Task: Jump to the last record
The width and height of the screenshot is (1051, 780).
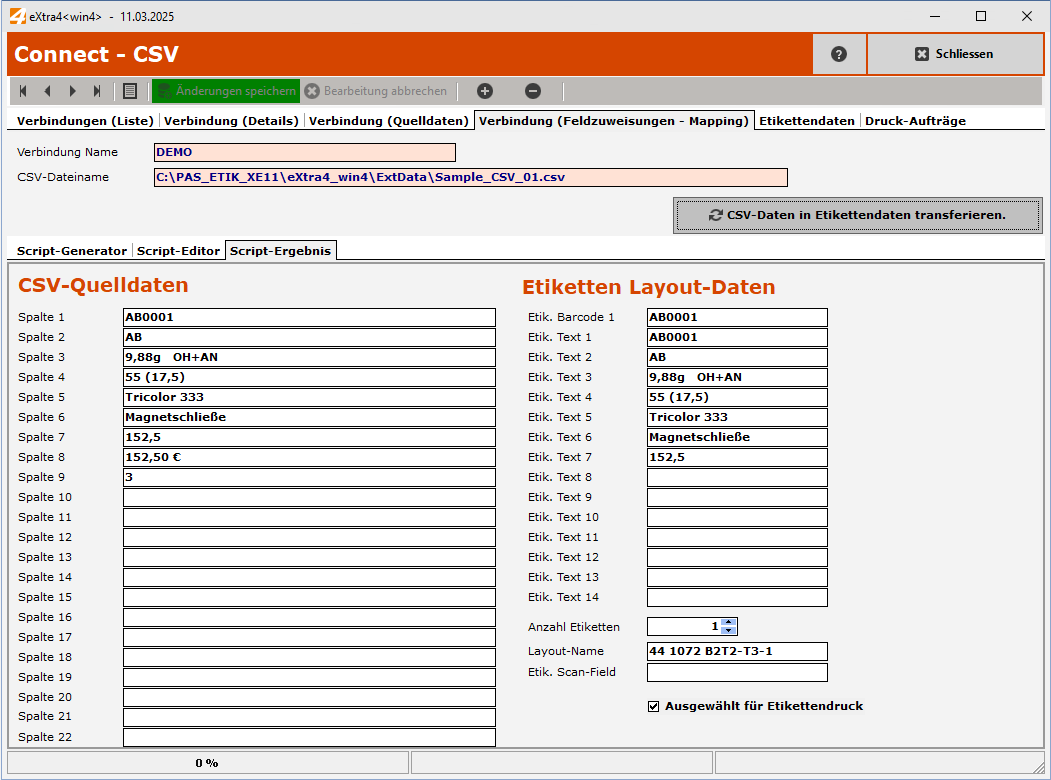Action: 97,91
